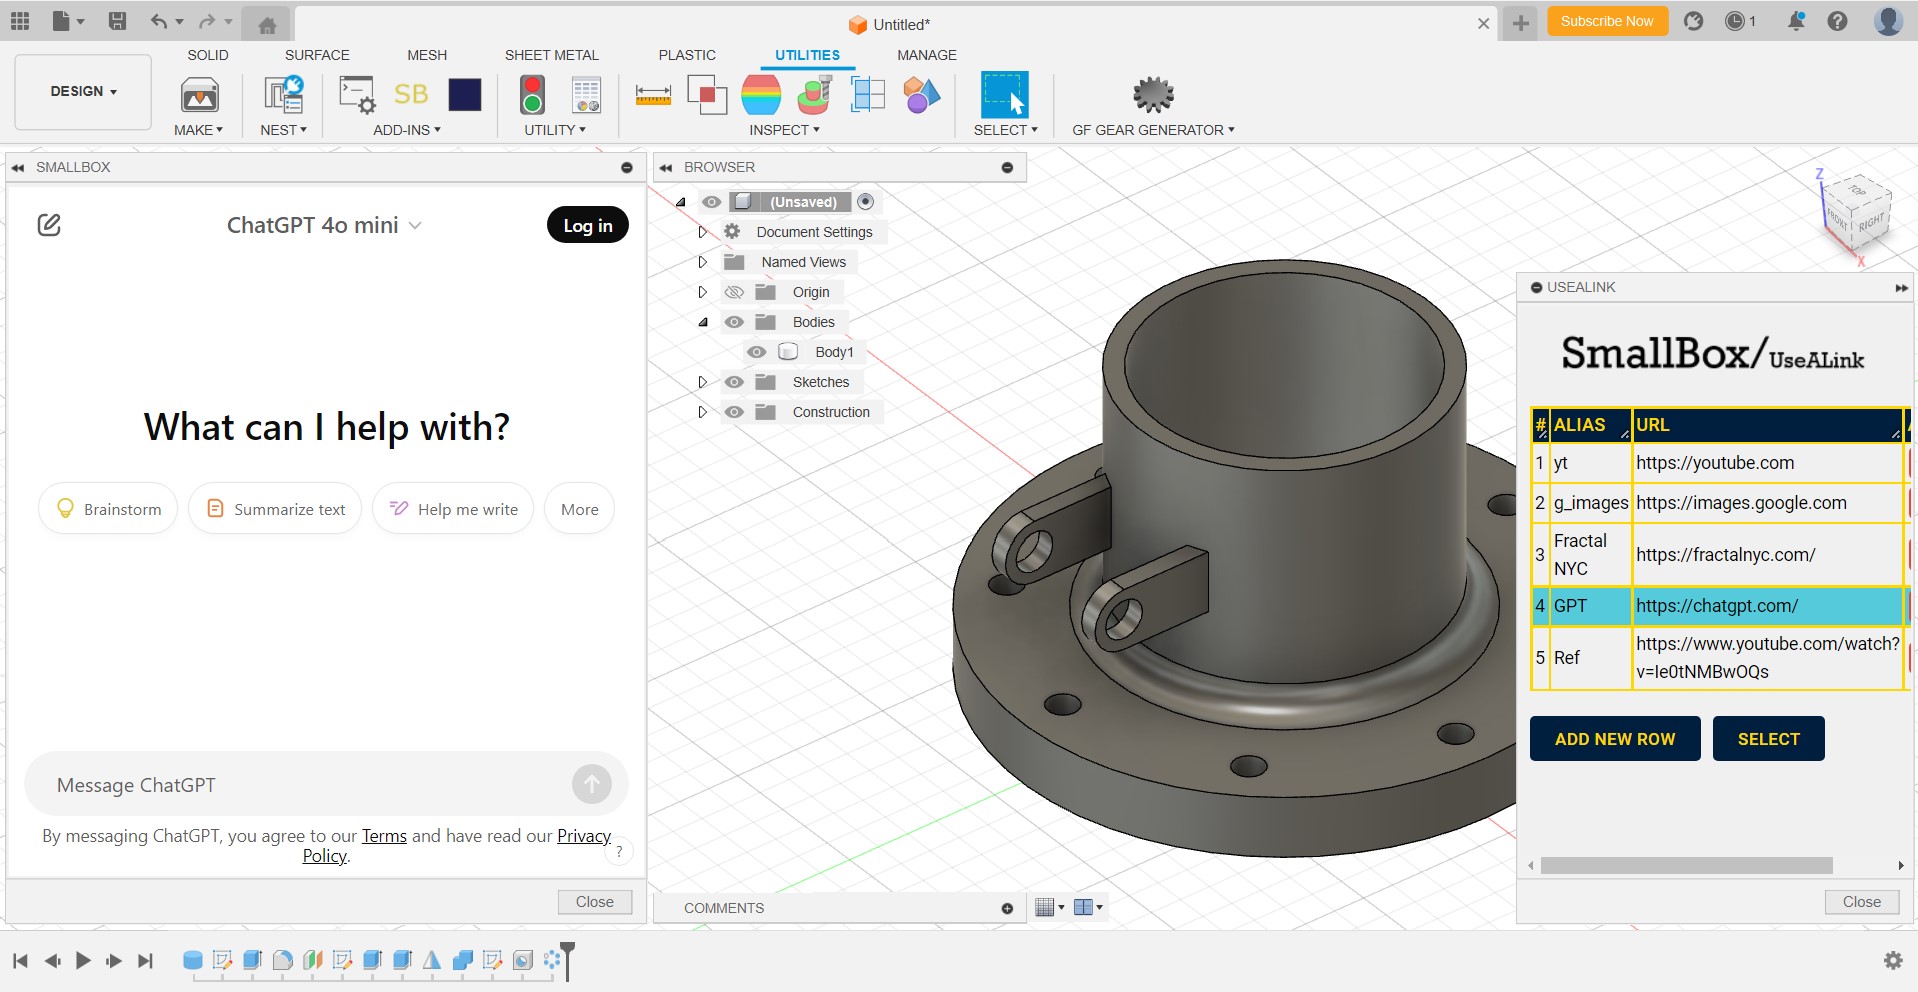1918x992 pixels.
Task: Open the Zebra Analysis rainbow icon
Action: tap(761, 96)
